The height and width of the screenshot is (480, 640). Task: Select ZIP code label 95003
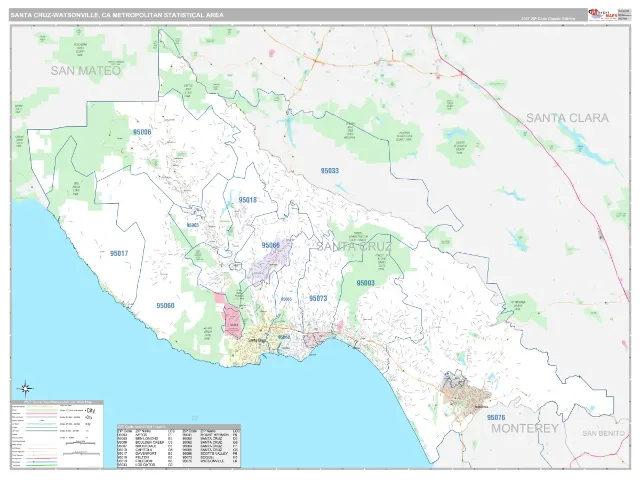click(365, 283)
